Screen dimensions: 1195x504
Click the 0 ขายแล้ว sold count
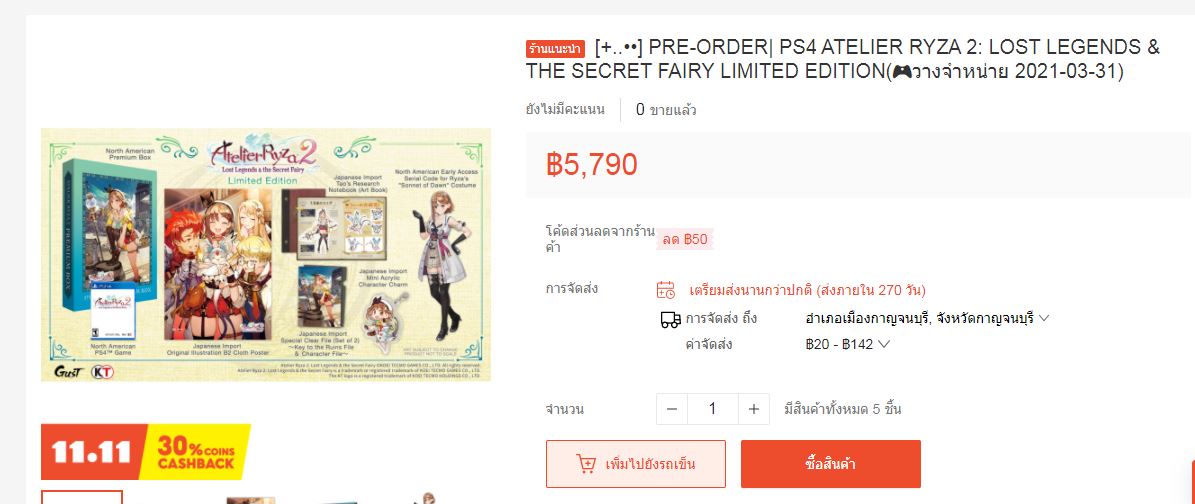pyautogui.click(x=666, y=110)
